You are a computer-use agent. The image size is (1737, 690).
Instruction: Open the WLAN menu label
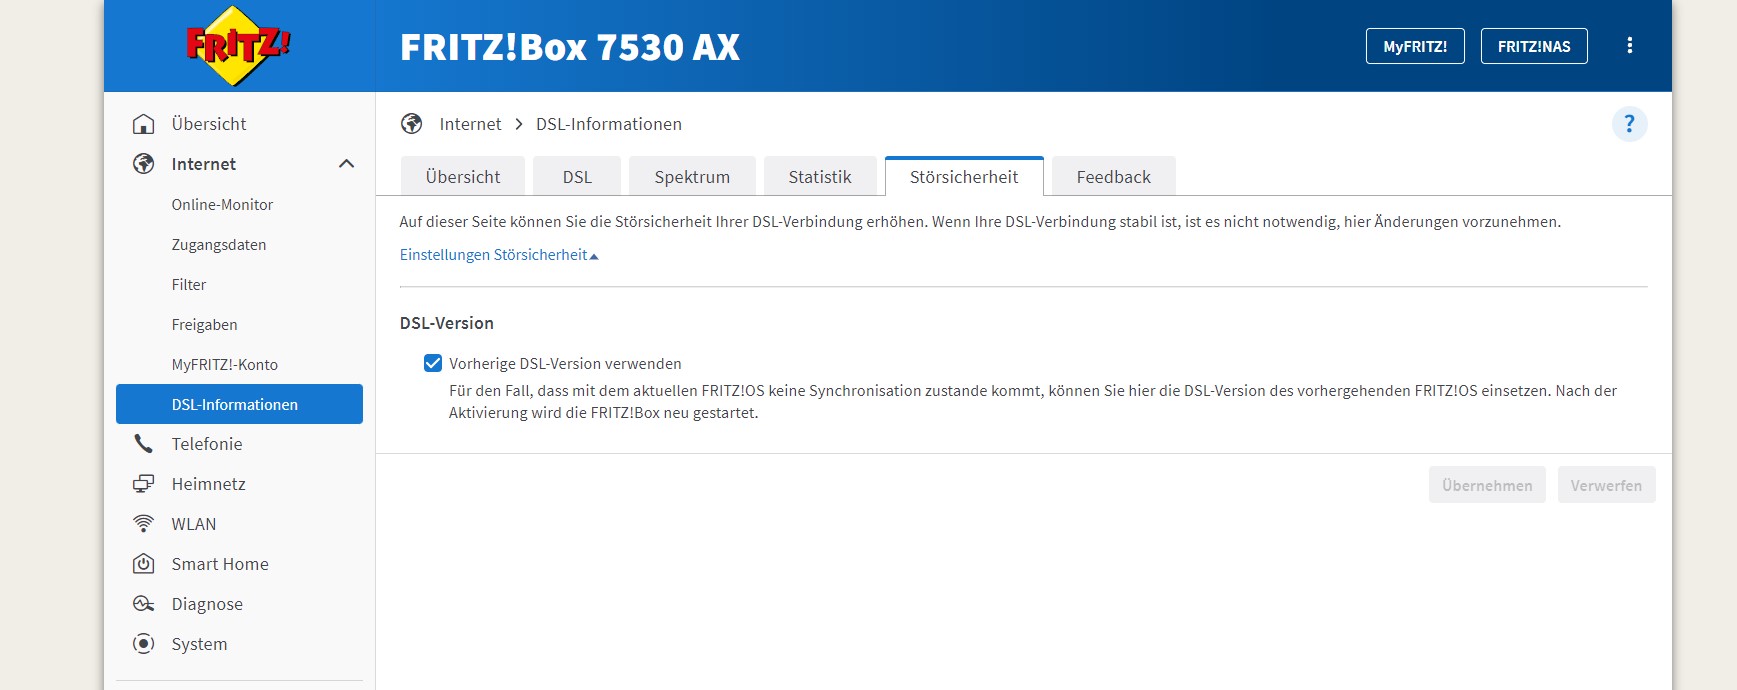pyautogui.click(x=194, y=524)
